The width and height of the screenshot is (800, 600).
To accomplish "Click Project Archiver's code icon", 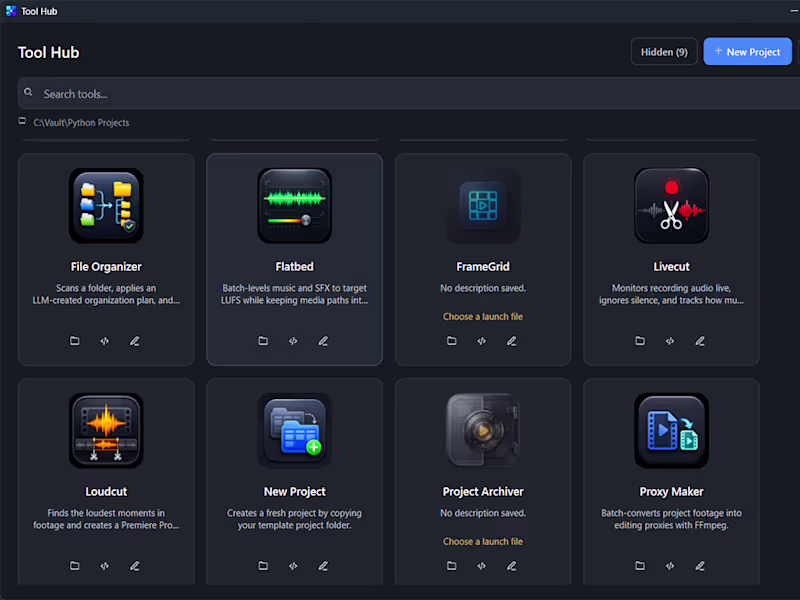I will (x=482, y=566).
